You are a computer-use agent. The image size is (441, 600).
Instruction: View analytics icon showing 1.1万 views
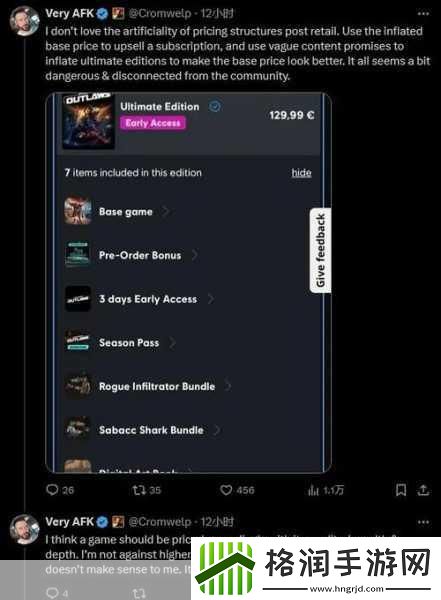coord(313,490)
